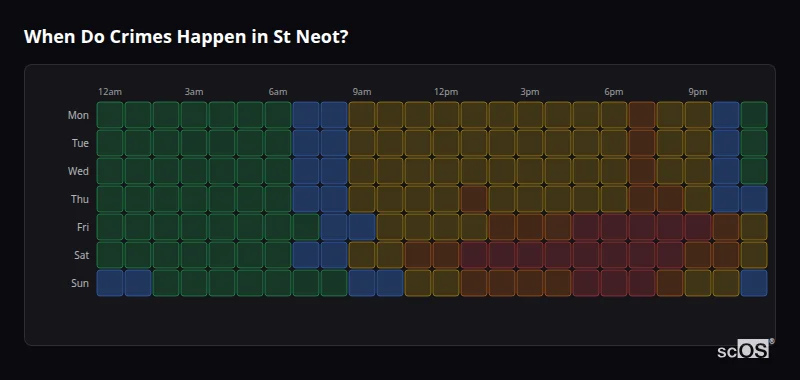This screenshot has width=800, height=380.
Task: Select the Saturday 6am green cell
Action: (278, 255)
